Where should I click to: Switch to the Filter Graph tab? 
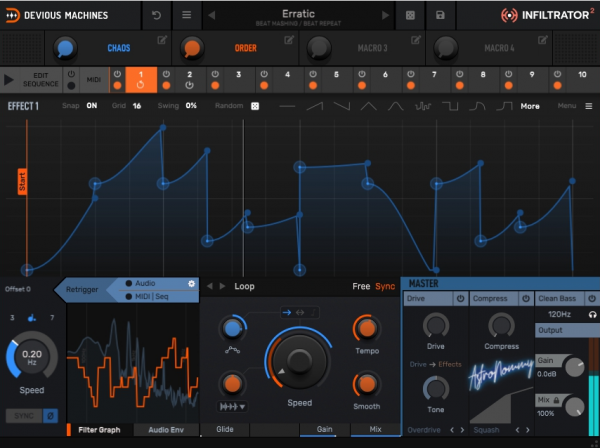point(100,429)
